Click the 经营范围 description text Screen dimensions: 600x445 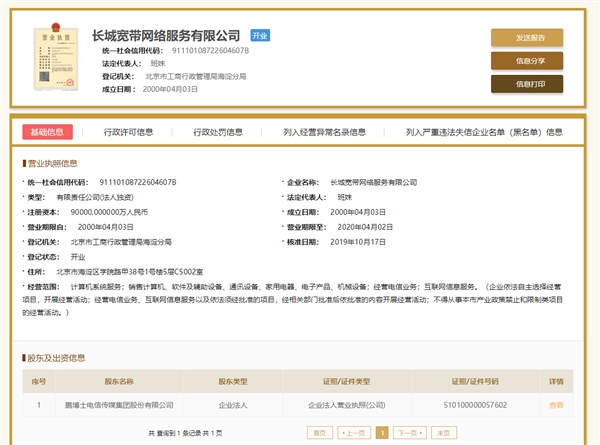tap(293, 300)
